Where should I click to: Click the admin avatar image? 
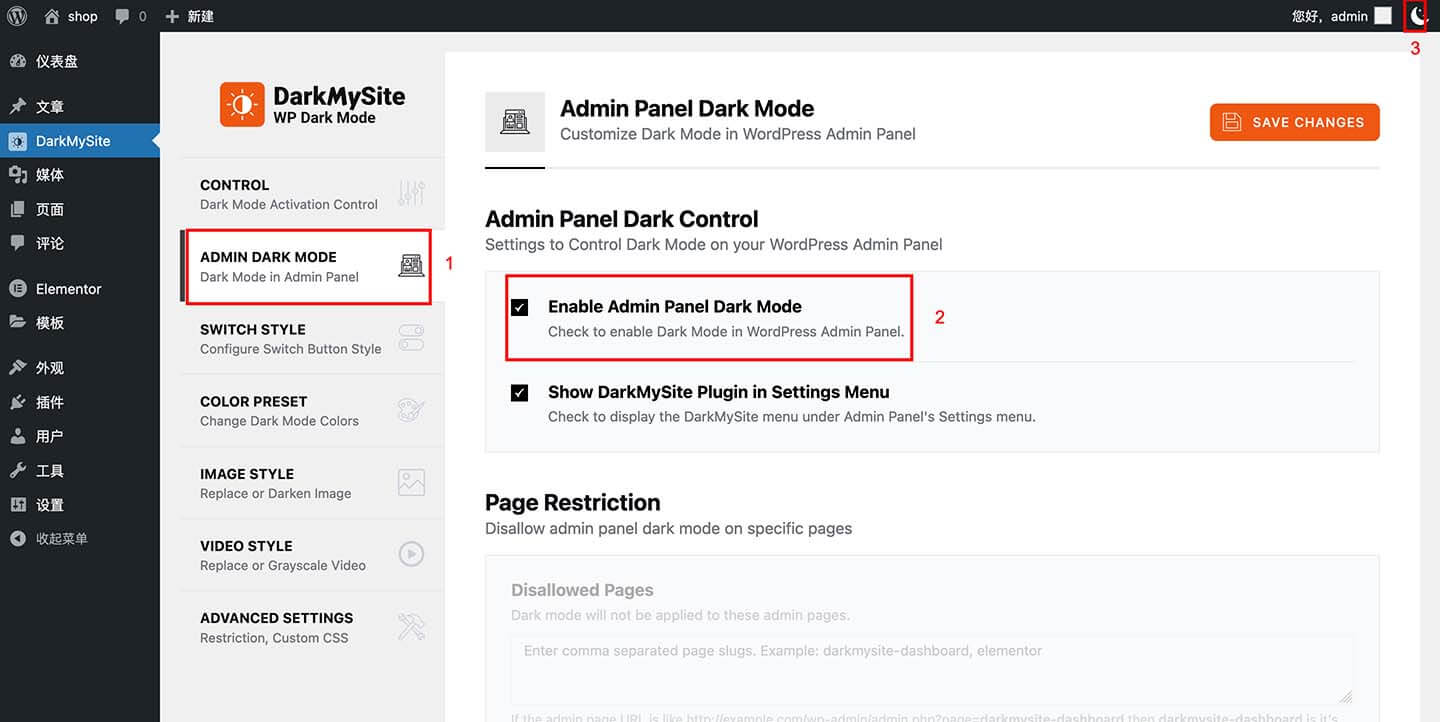coord(1383,16)
